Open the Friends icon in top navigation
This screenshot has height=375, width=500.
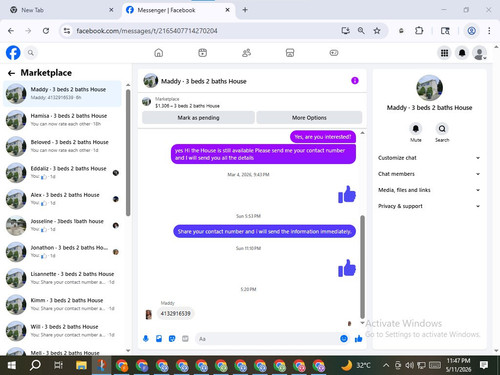pyautogui.click(x=246, y=53)
